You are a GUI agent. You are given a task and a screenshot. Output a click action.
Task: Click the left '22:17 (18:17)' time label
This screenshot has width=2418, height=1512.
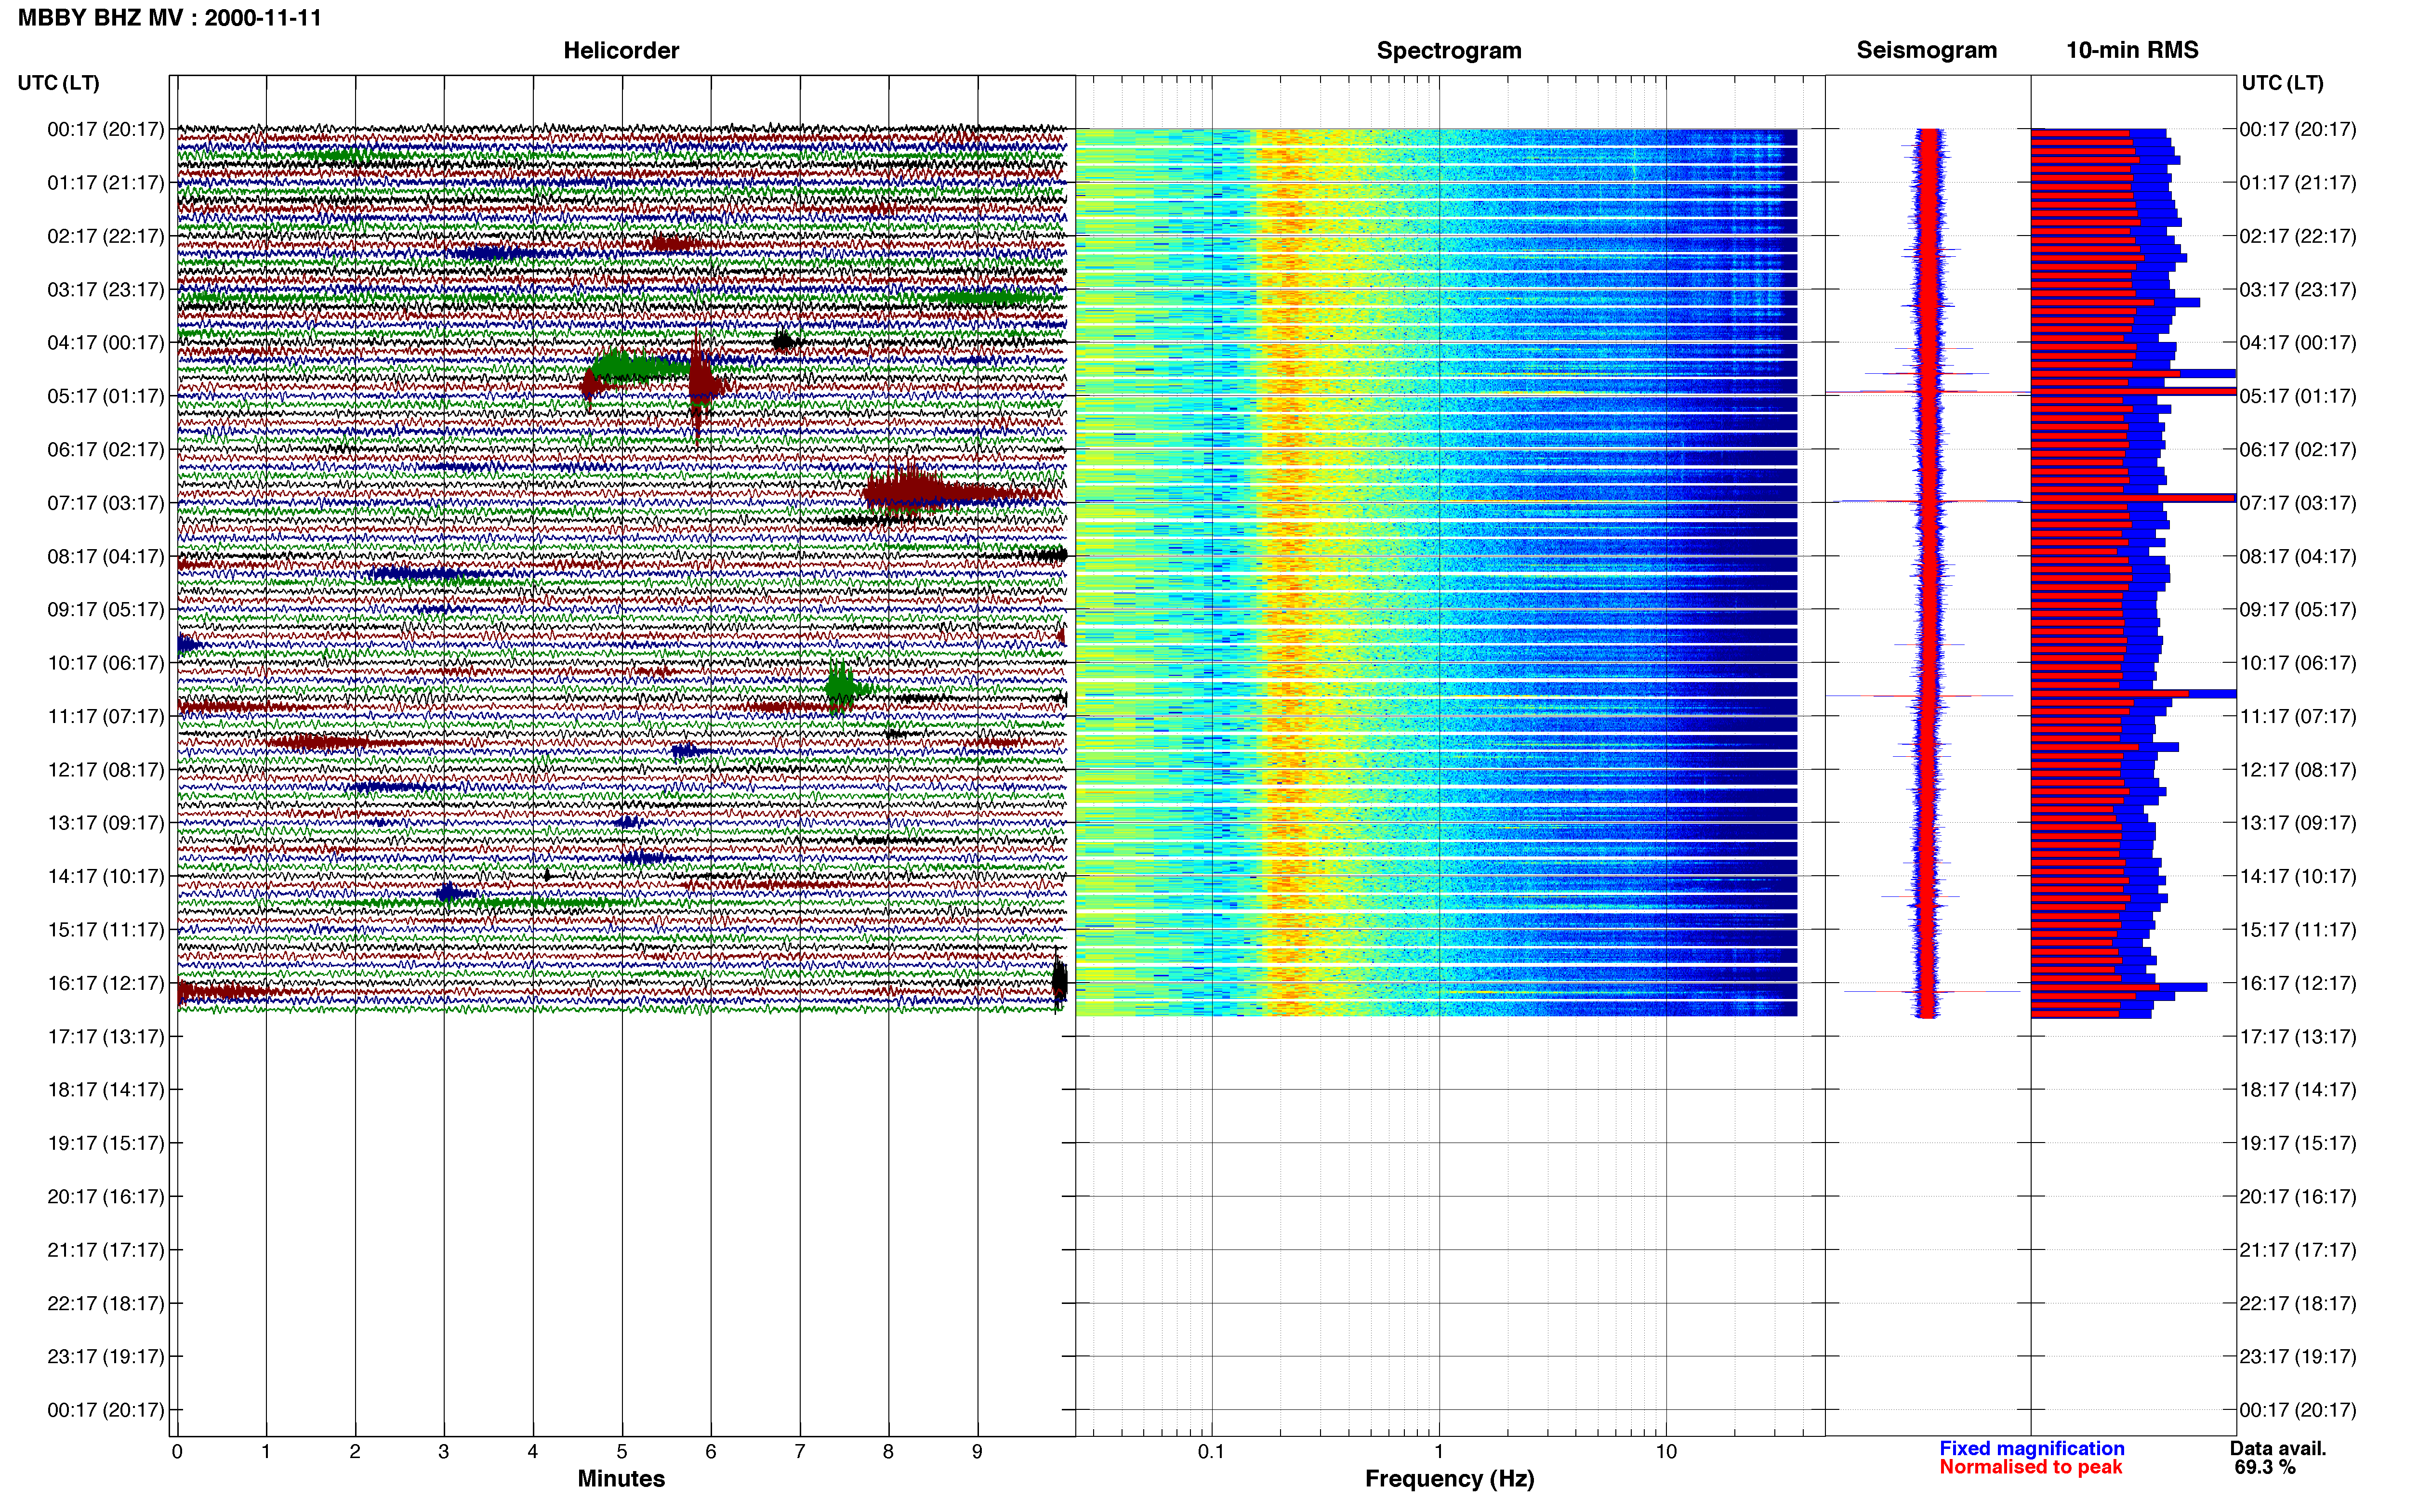[x=106, y=1303]
